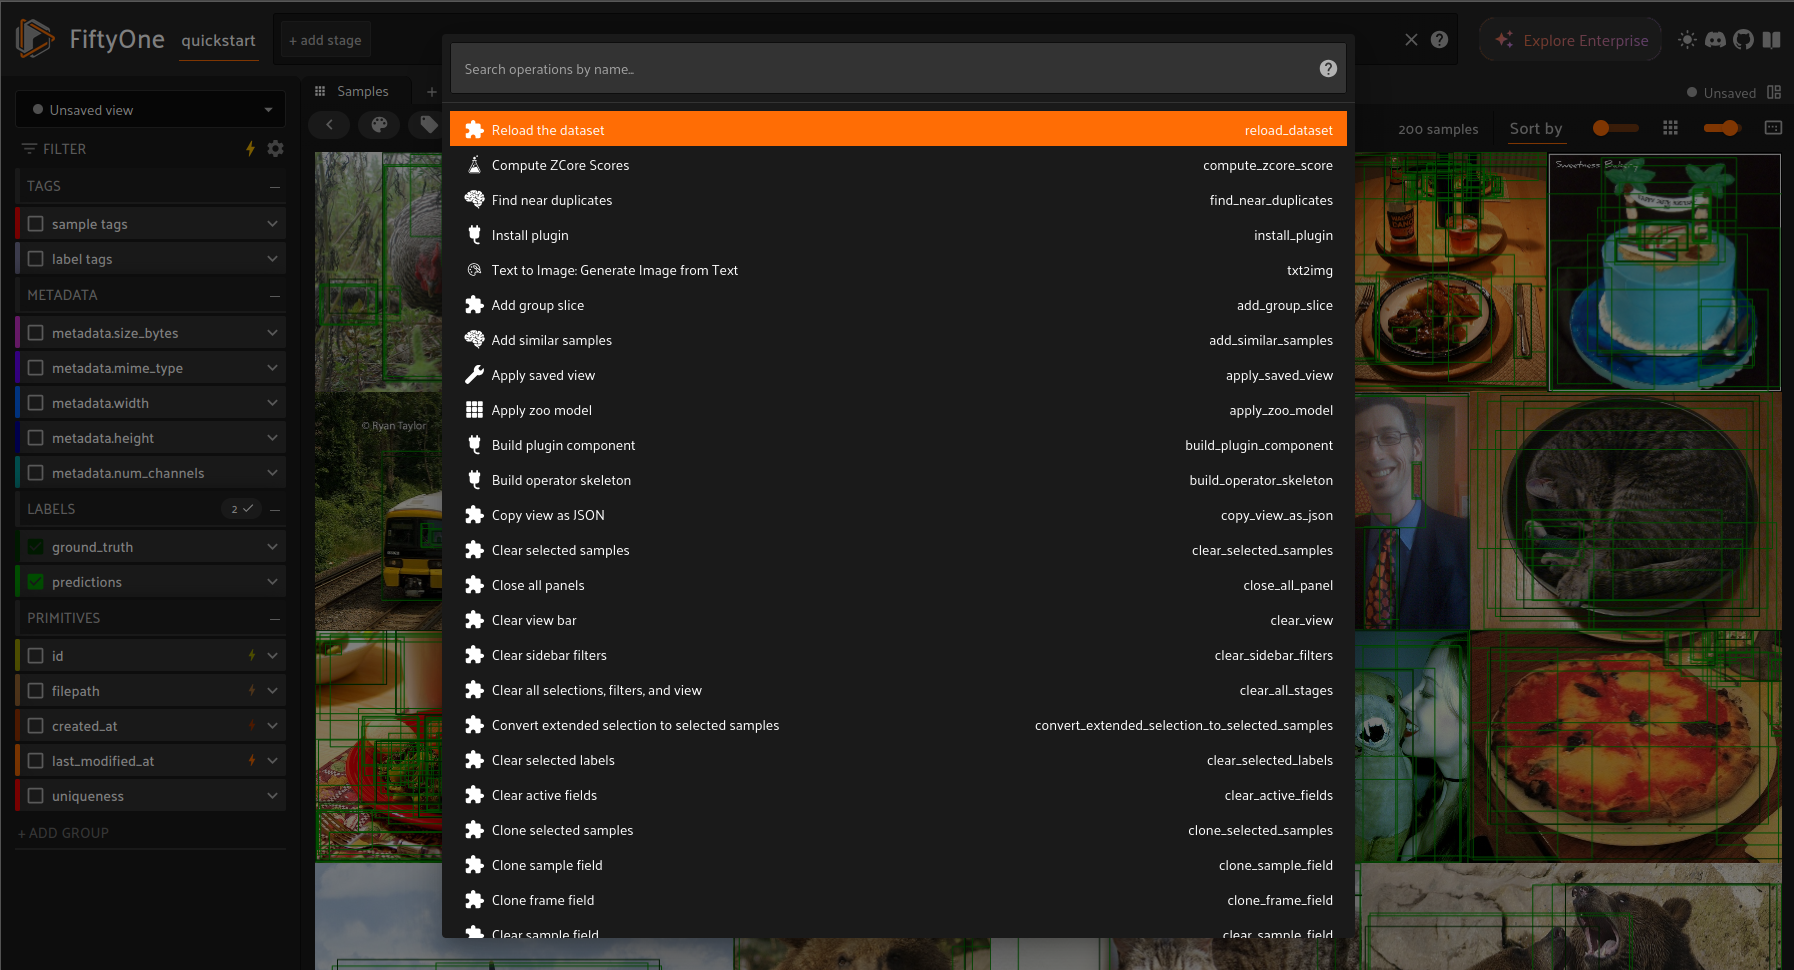
Task: Open the Sort by control
Action: pyautogui.click(x=1536, y=128)
